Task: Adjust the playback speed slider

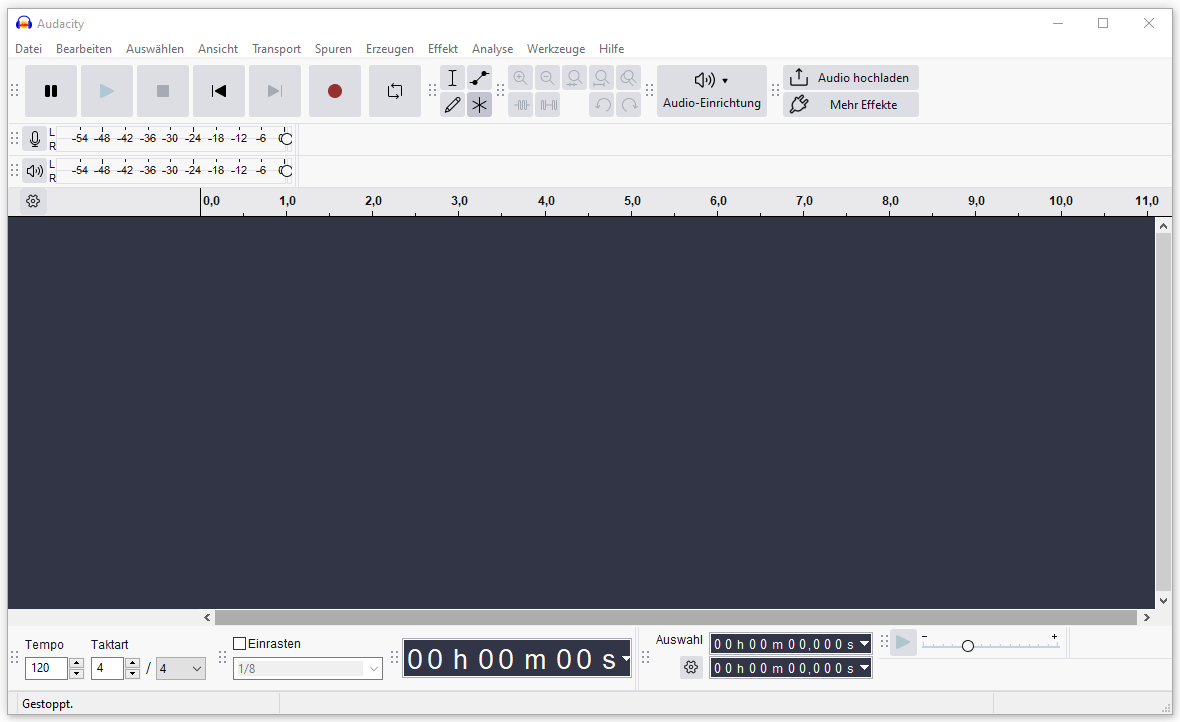Action: [967, 645]
